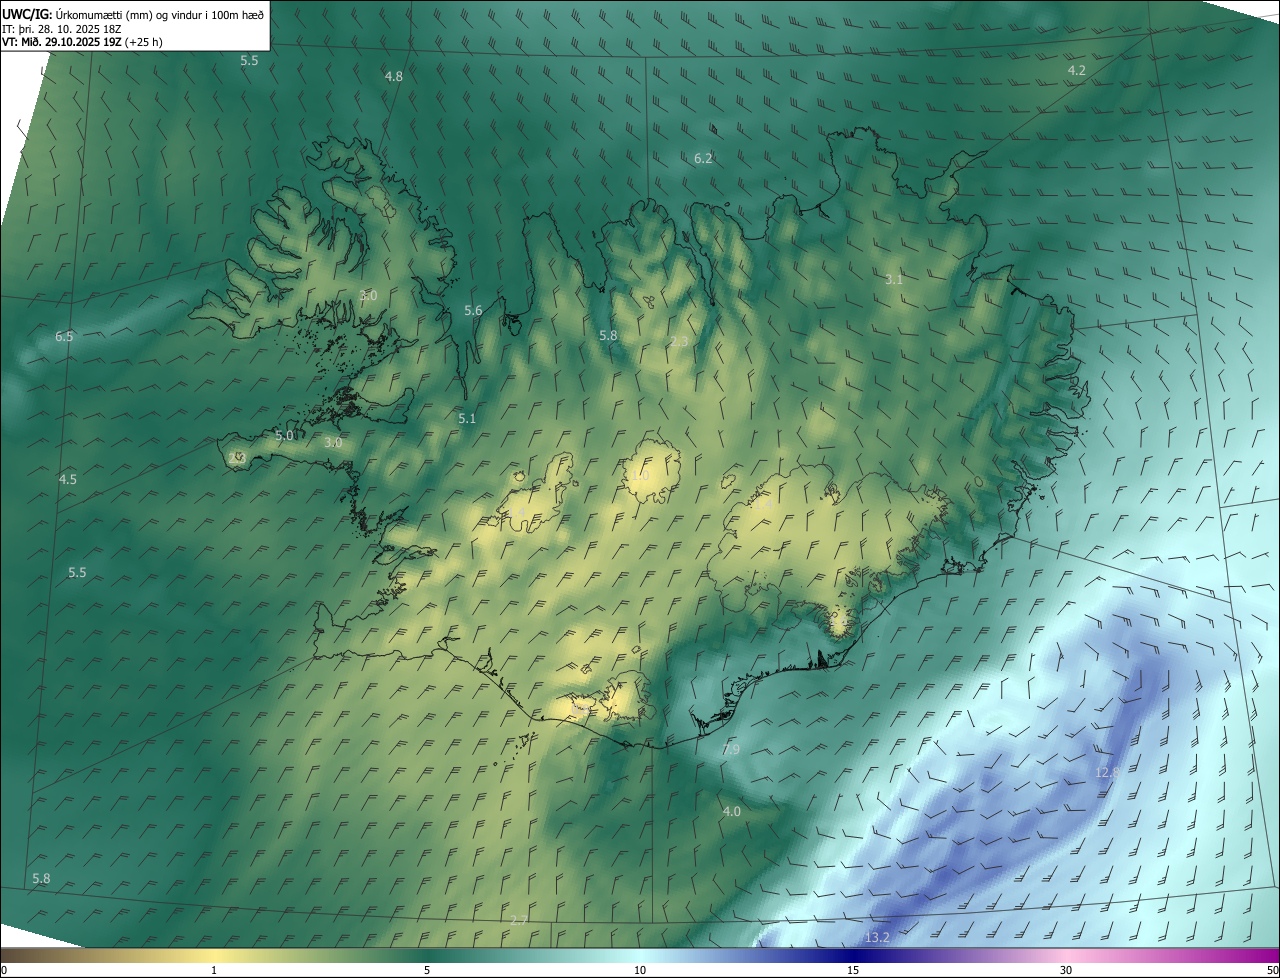Pick the pink colour bar segment above 30
Screen dimensions: 1280x978
[1066, 955]
